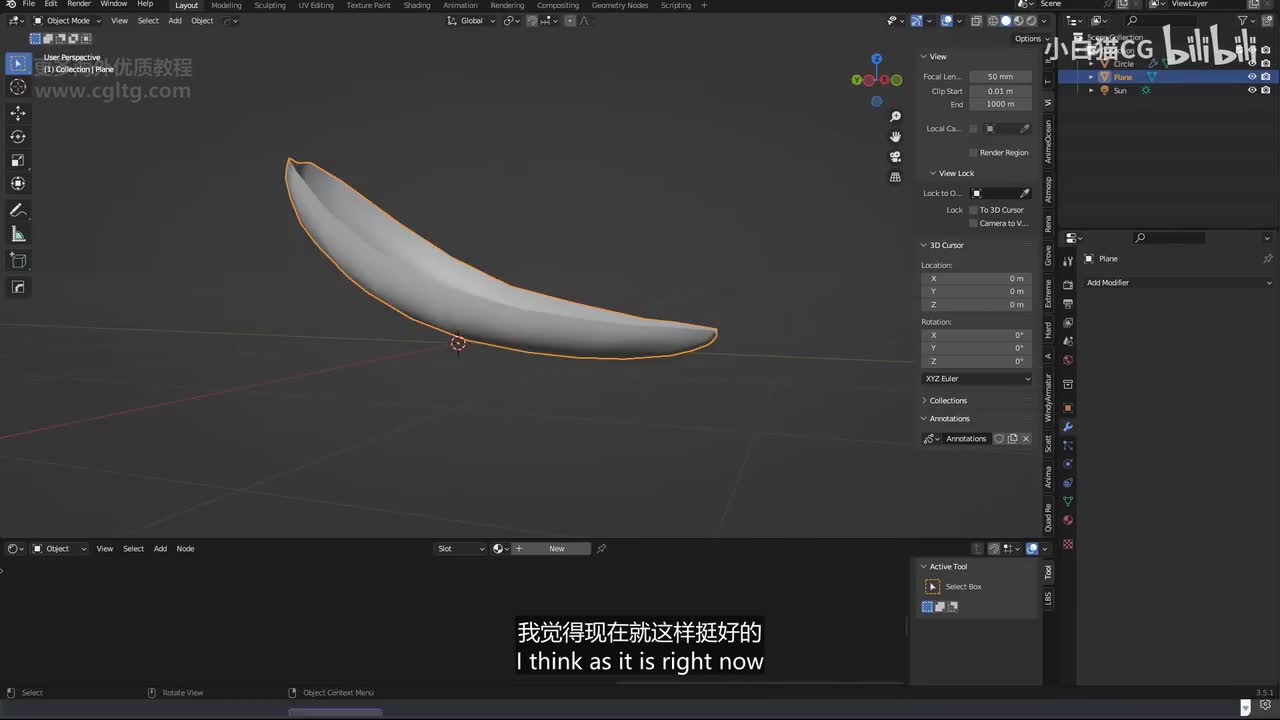
Task: Activate the Annotate pencil tool
Action: coord(18,210)
